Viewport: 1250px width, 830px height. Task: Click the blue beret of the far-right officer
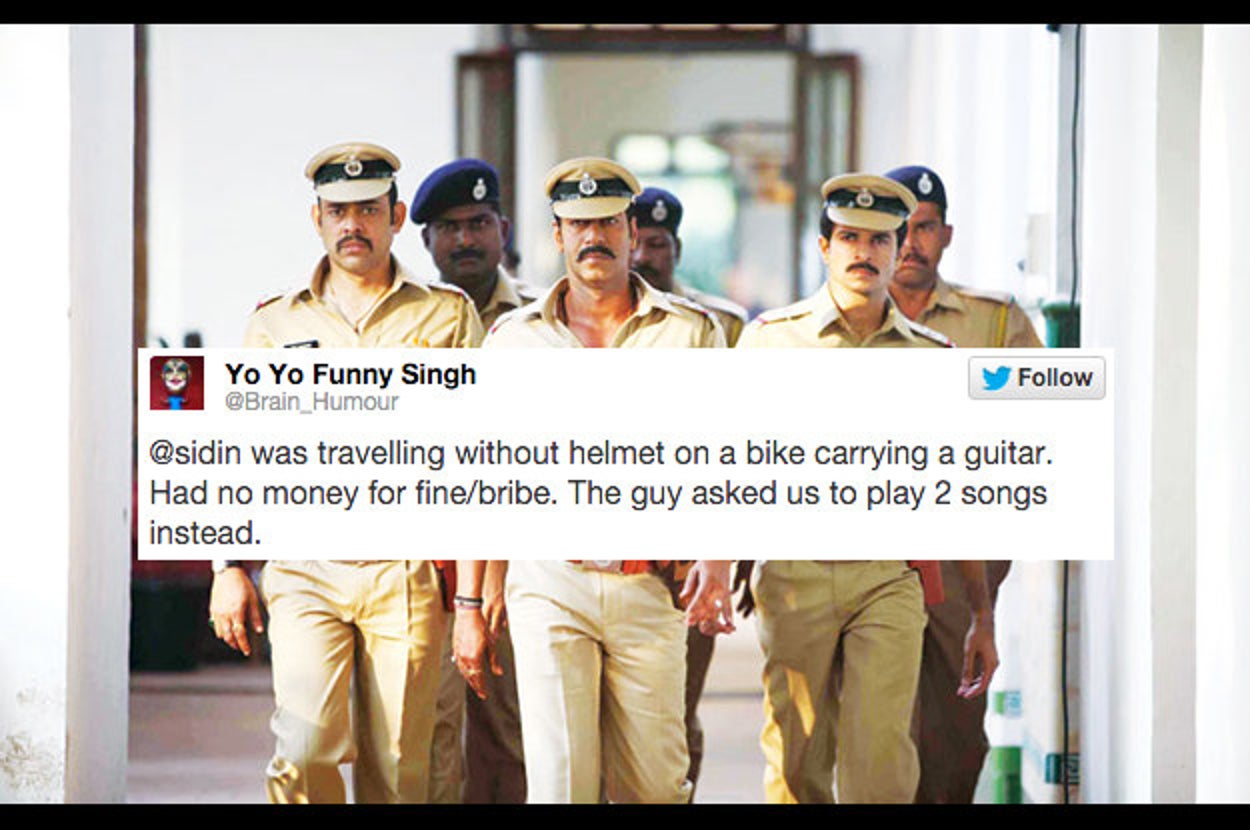915,186
